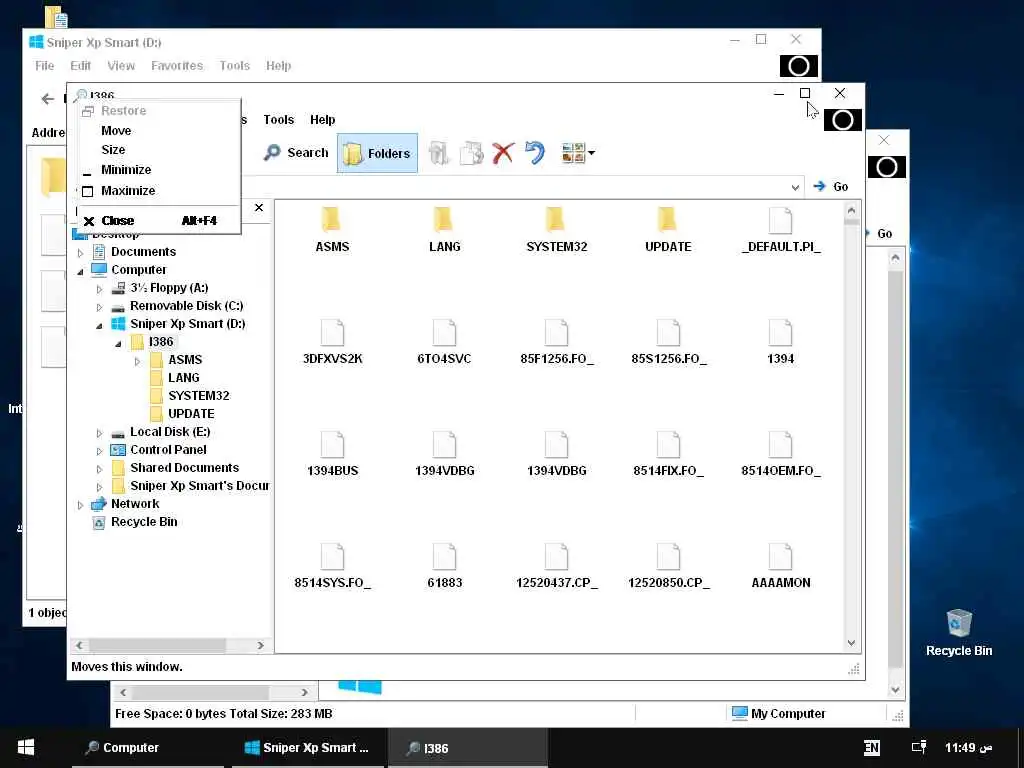Select the 85F1256.FO_ file
The image size is (1024, 768).
click(556, 342)
